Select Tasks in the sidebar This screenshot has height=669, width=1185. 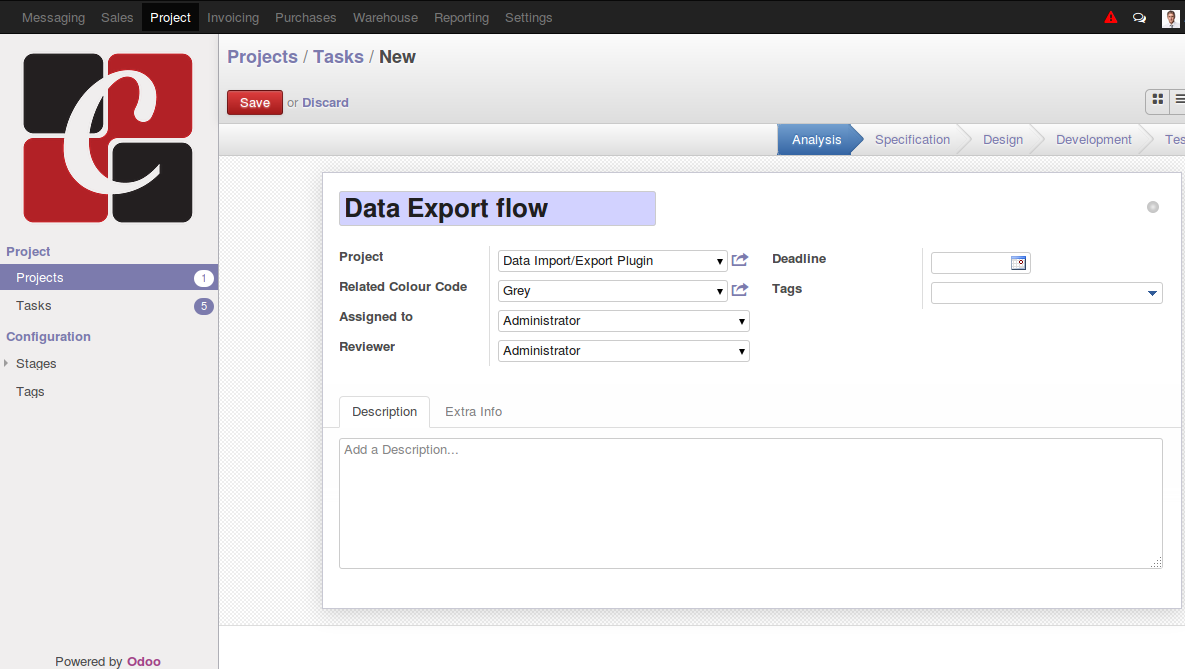[109, 305]
